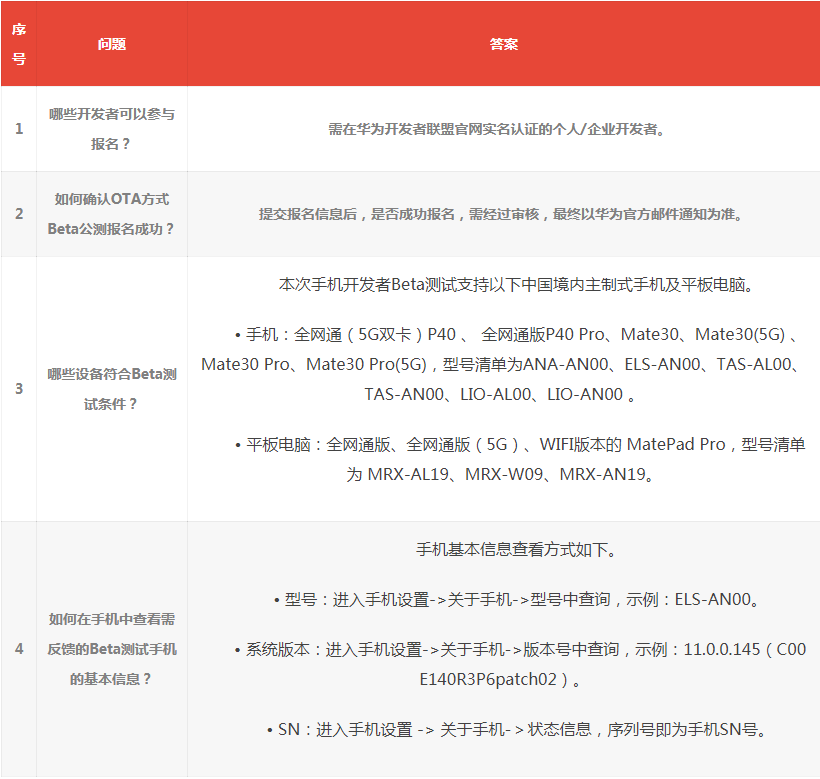The image size is (820, 779).
Task: Click bullet line starting 平板电脑：全网通版
Action: click(x=520, y=445)
